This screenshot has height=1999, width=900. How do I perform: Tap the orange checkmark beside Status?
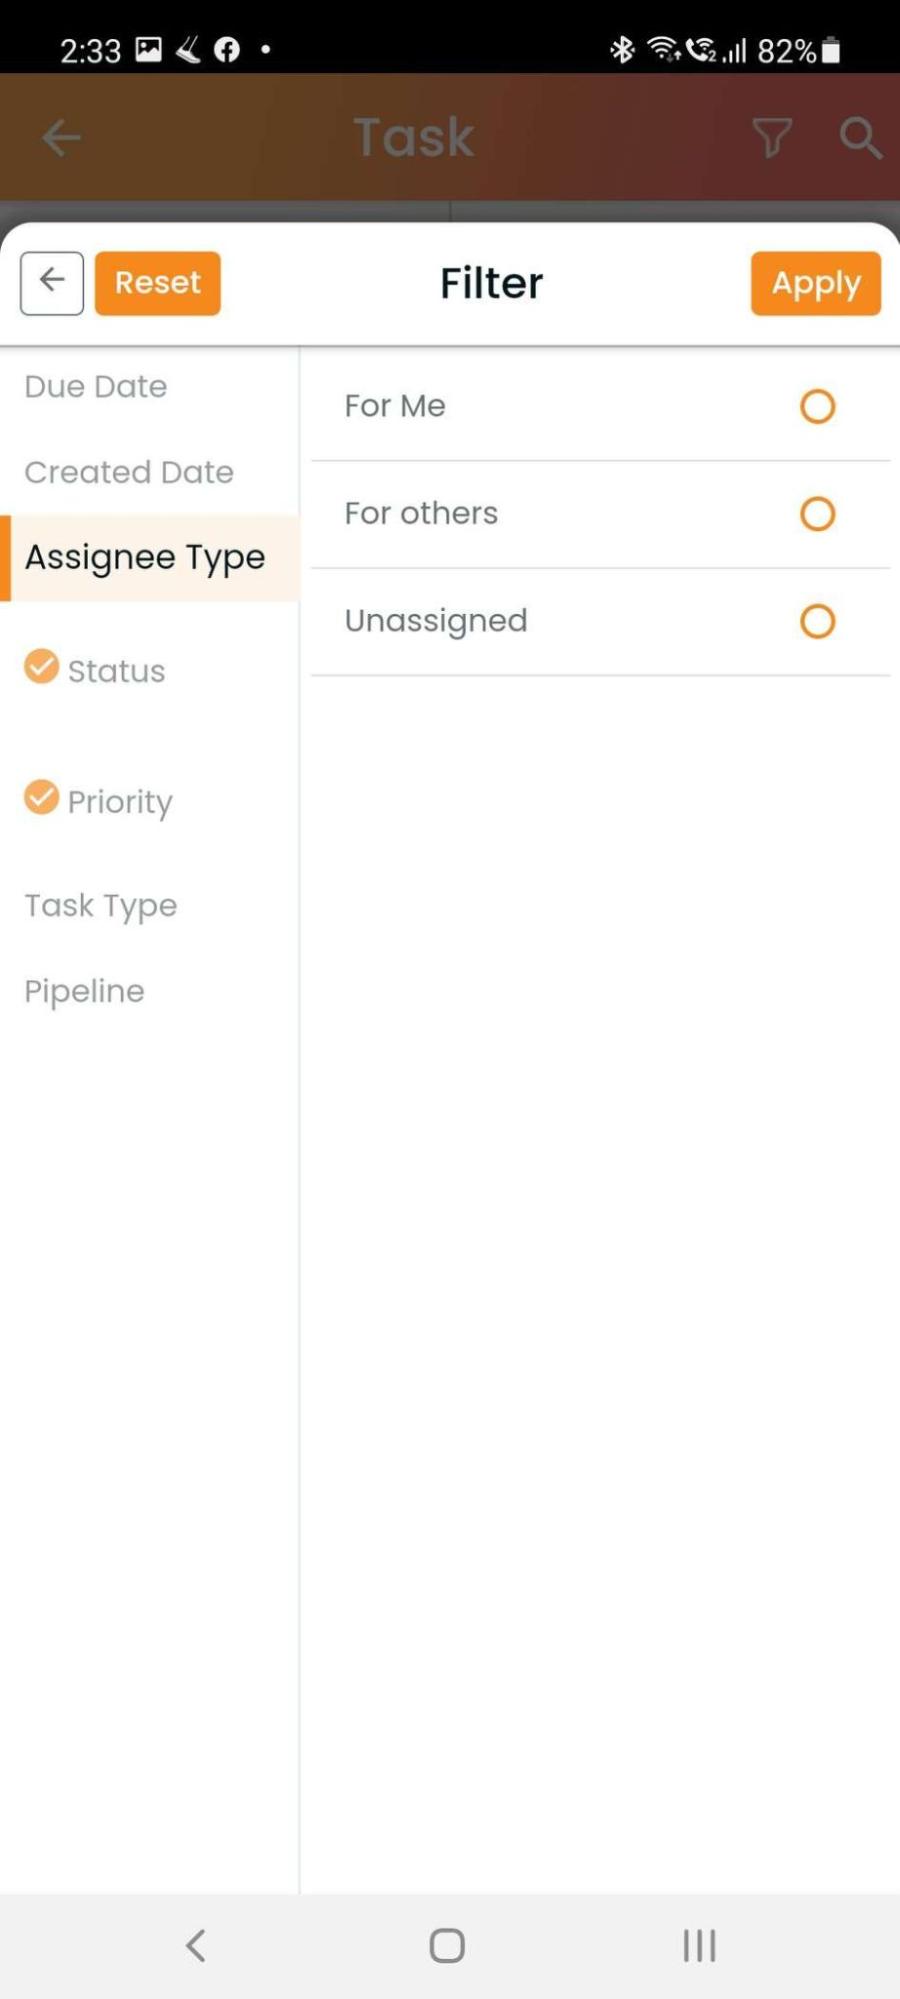click(41, 666)
